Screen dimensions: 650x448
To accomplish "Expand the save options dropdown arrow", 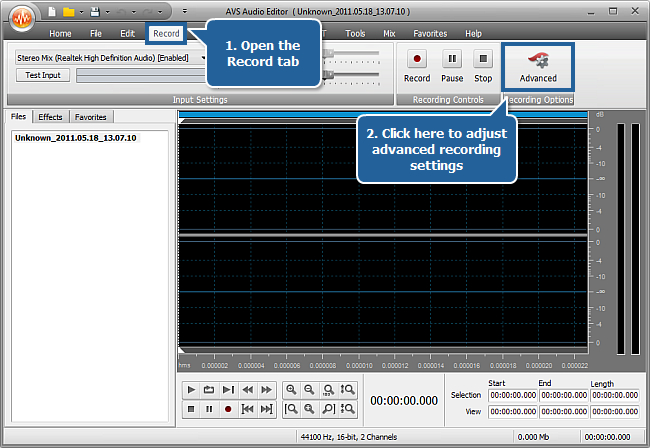I will 108,12.
